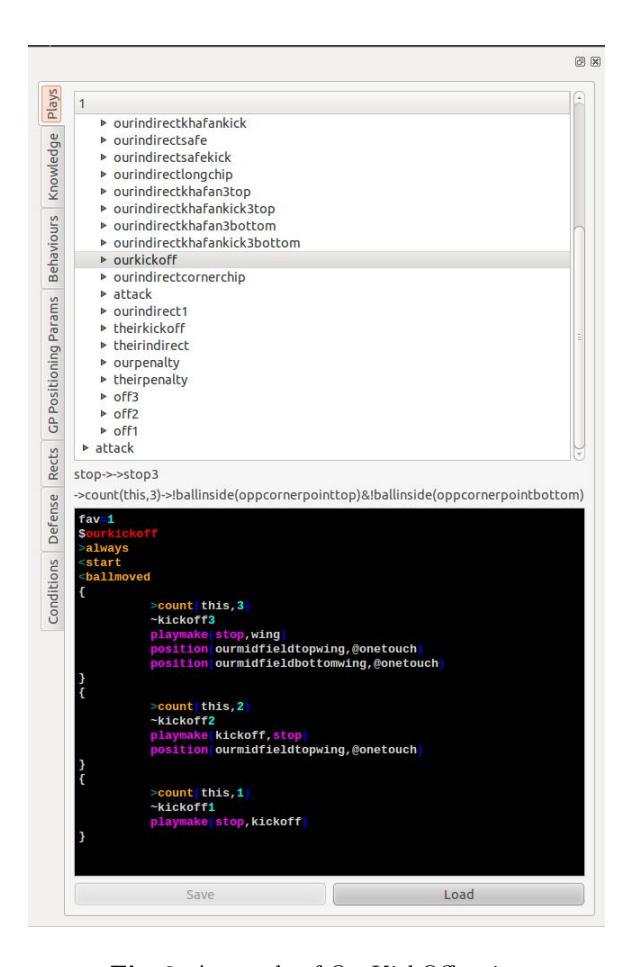Select the off1 play
The width and height of the screenshot is (624, 967).
(126, 431)
